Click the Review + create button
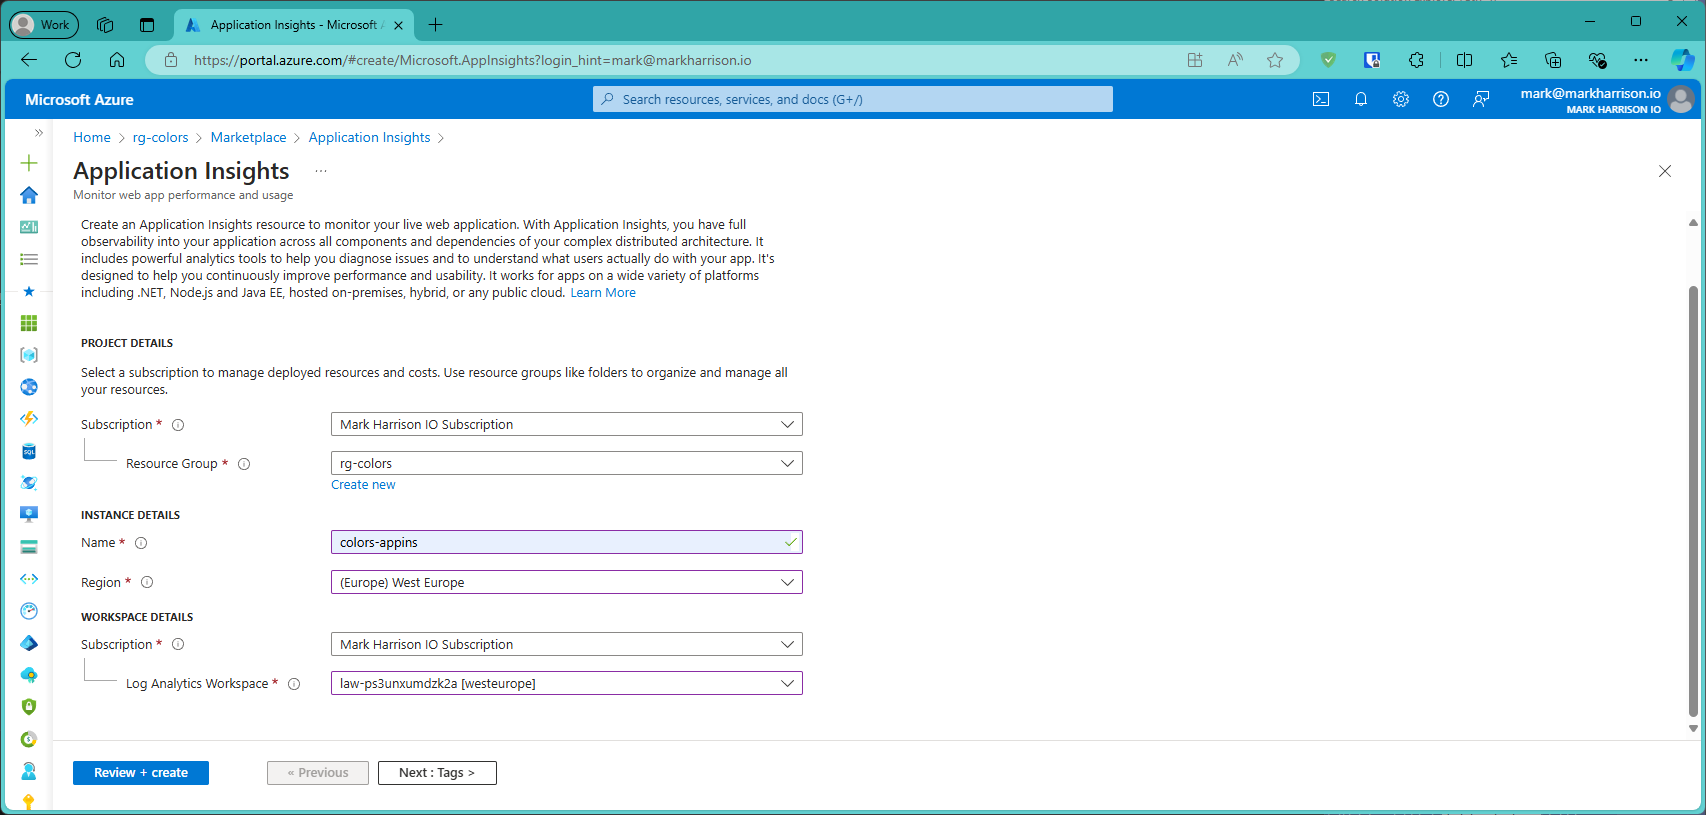The width and height of the screenshot is (1706, 815). pos(141,773)
